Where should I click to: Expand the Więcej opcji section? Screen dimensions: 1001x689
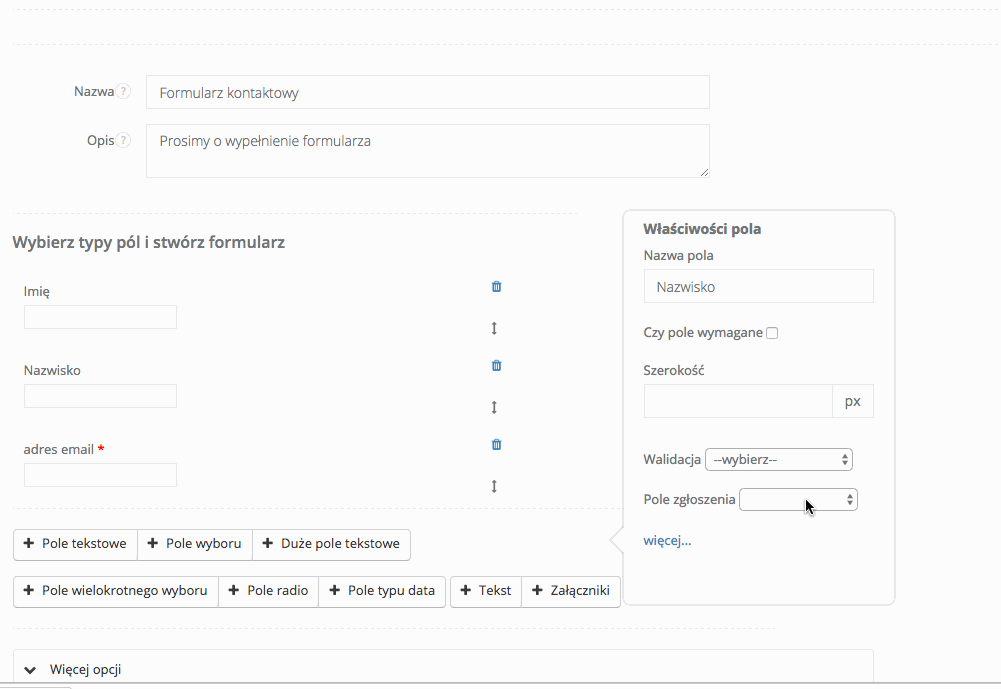86,669
